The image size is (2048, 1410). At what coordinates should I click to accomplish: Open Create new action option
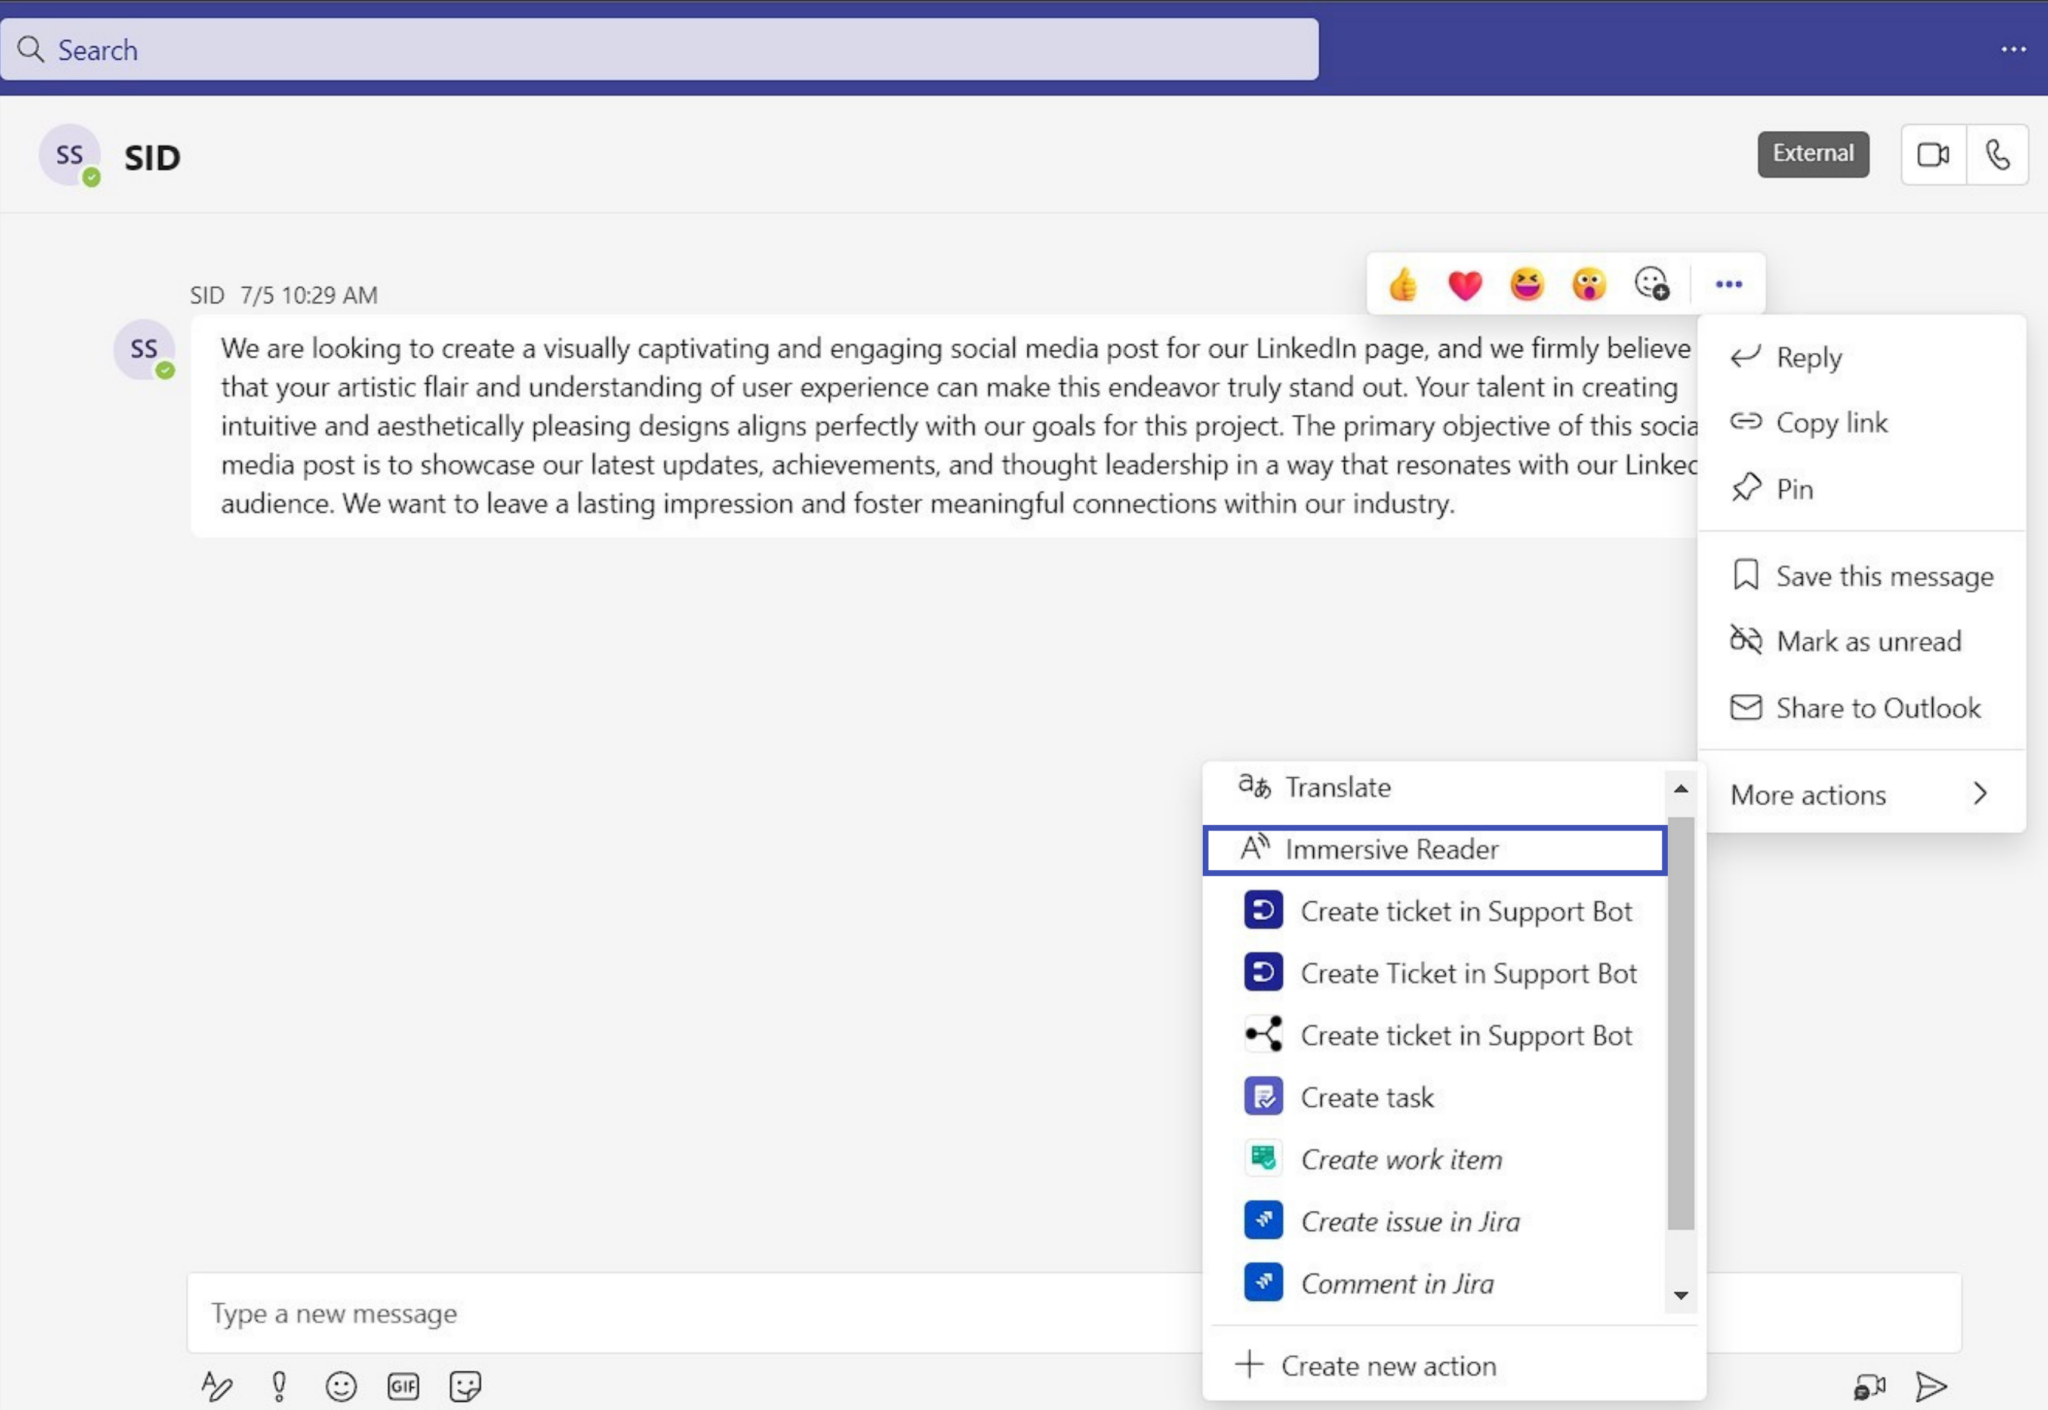[x=1389, y=1365]
